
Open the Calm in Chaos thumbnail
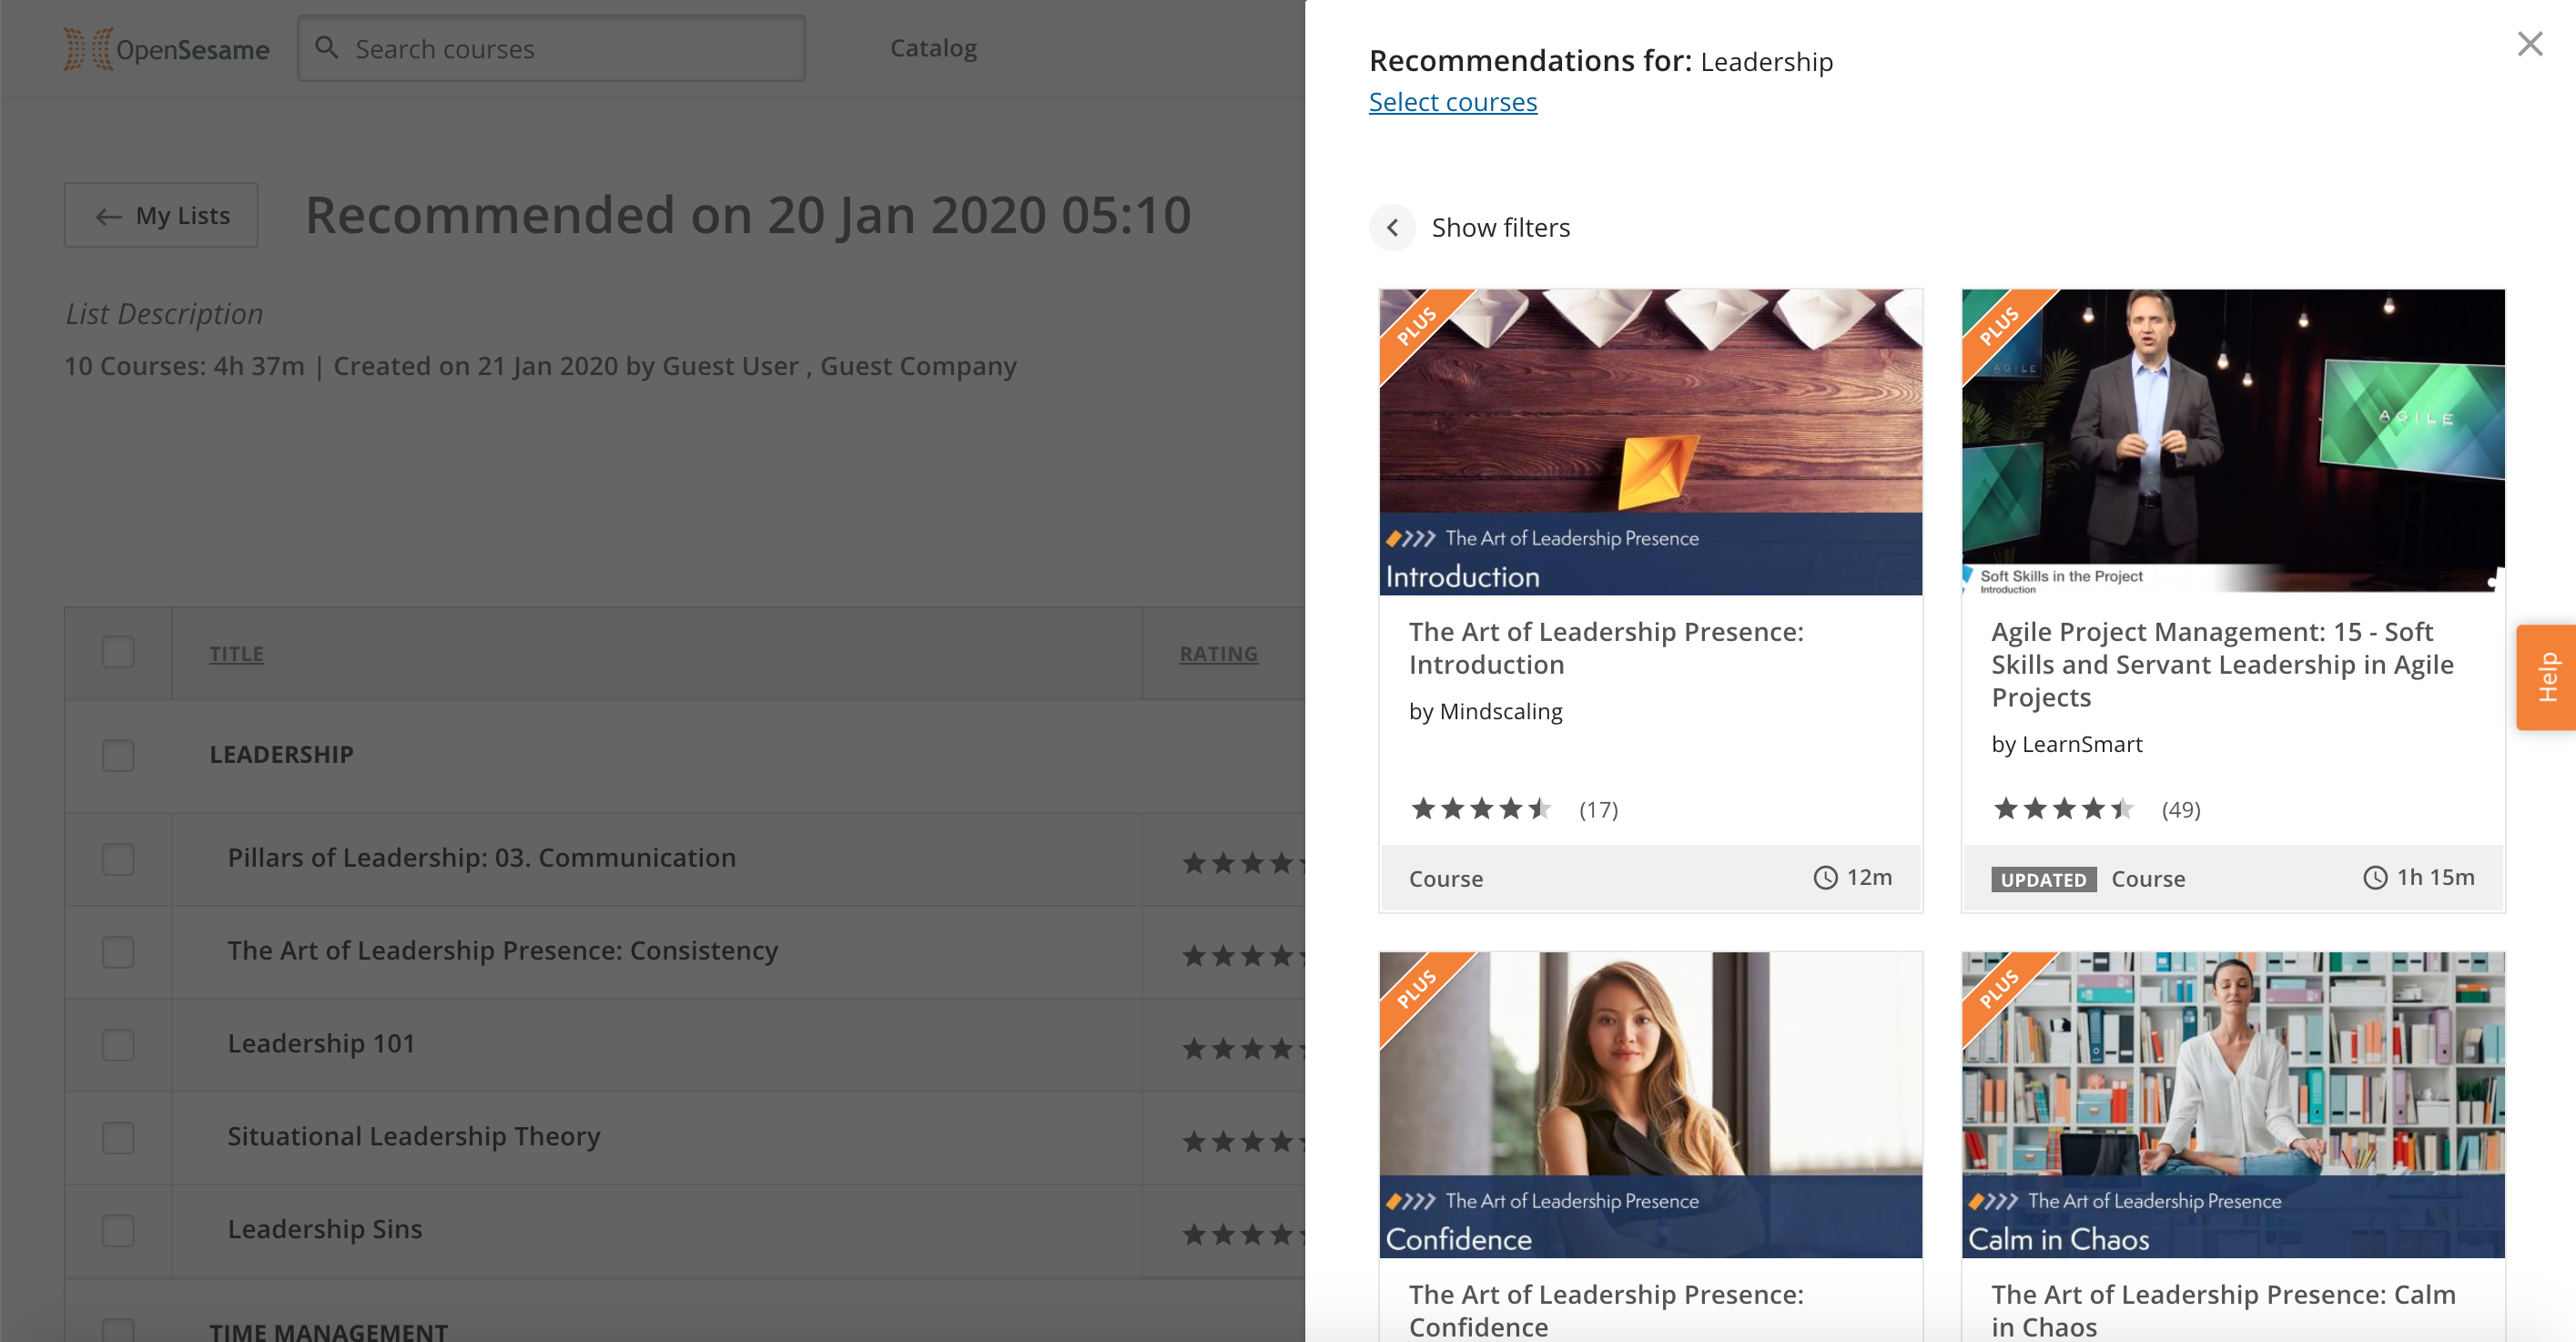[2232, 1104]
